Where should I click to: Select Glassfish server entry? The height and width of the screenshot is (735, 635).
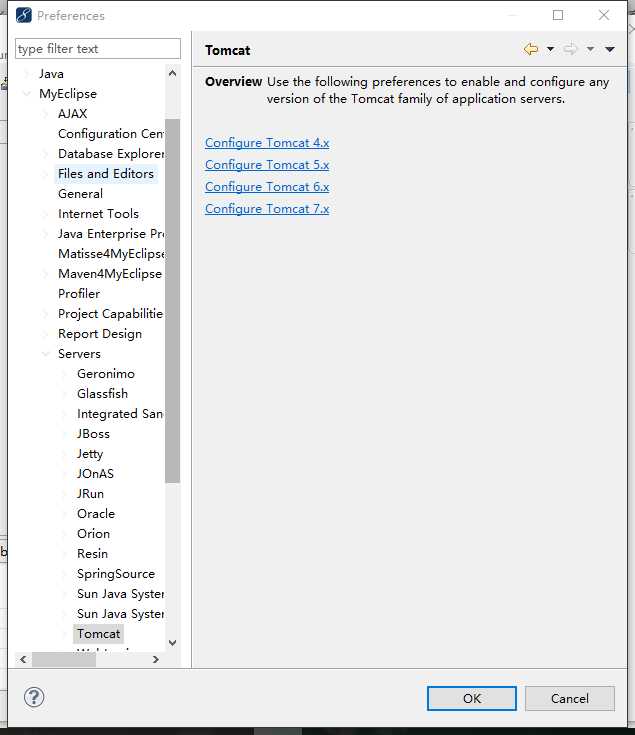pos(102,394)
